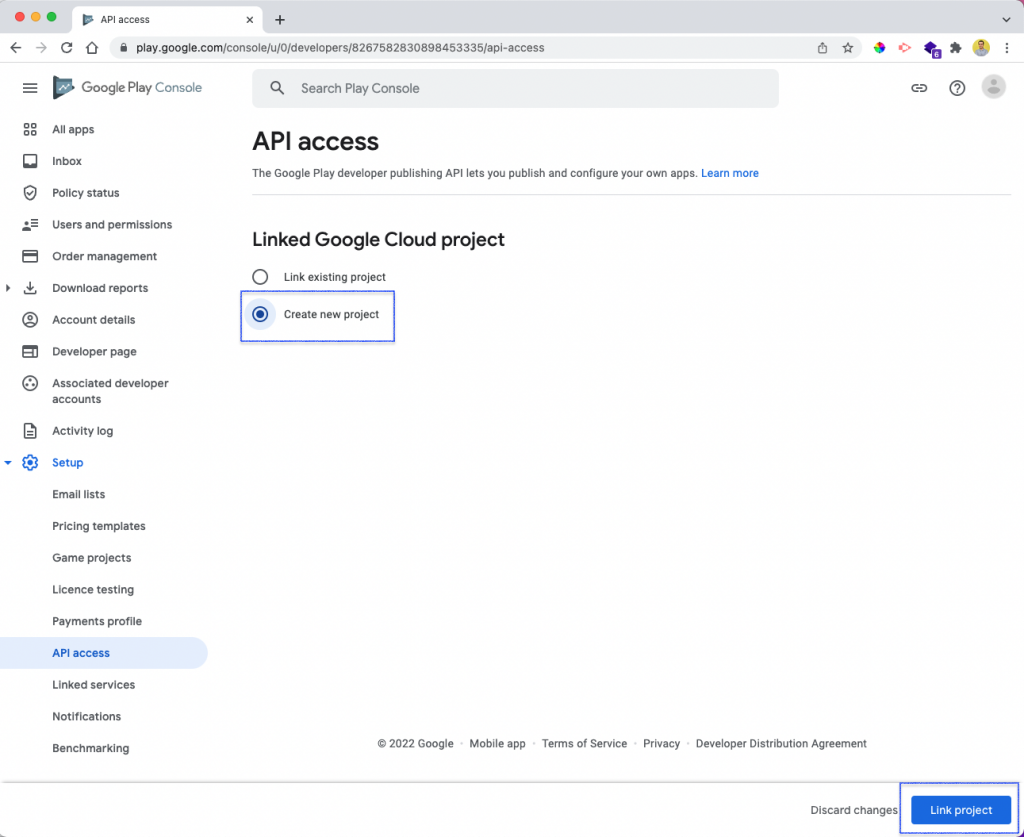The height and width of the screenshot is (837, 1024).
Task: Select the Create new project radio button
Action: coord(260,314)
